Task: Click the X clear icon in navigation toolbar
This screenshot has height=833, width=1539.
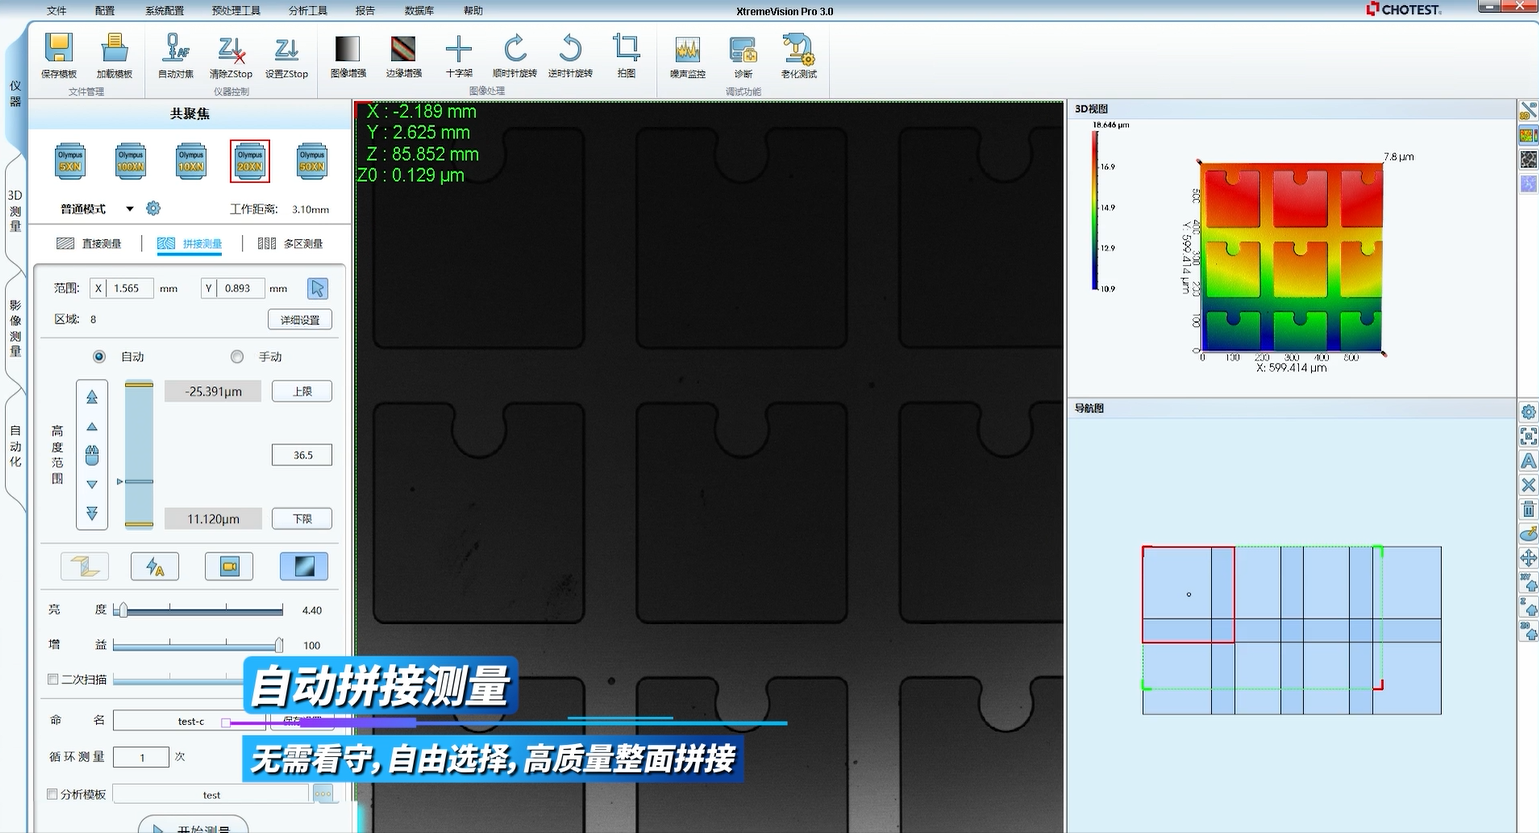Action: (1528, 485)
